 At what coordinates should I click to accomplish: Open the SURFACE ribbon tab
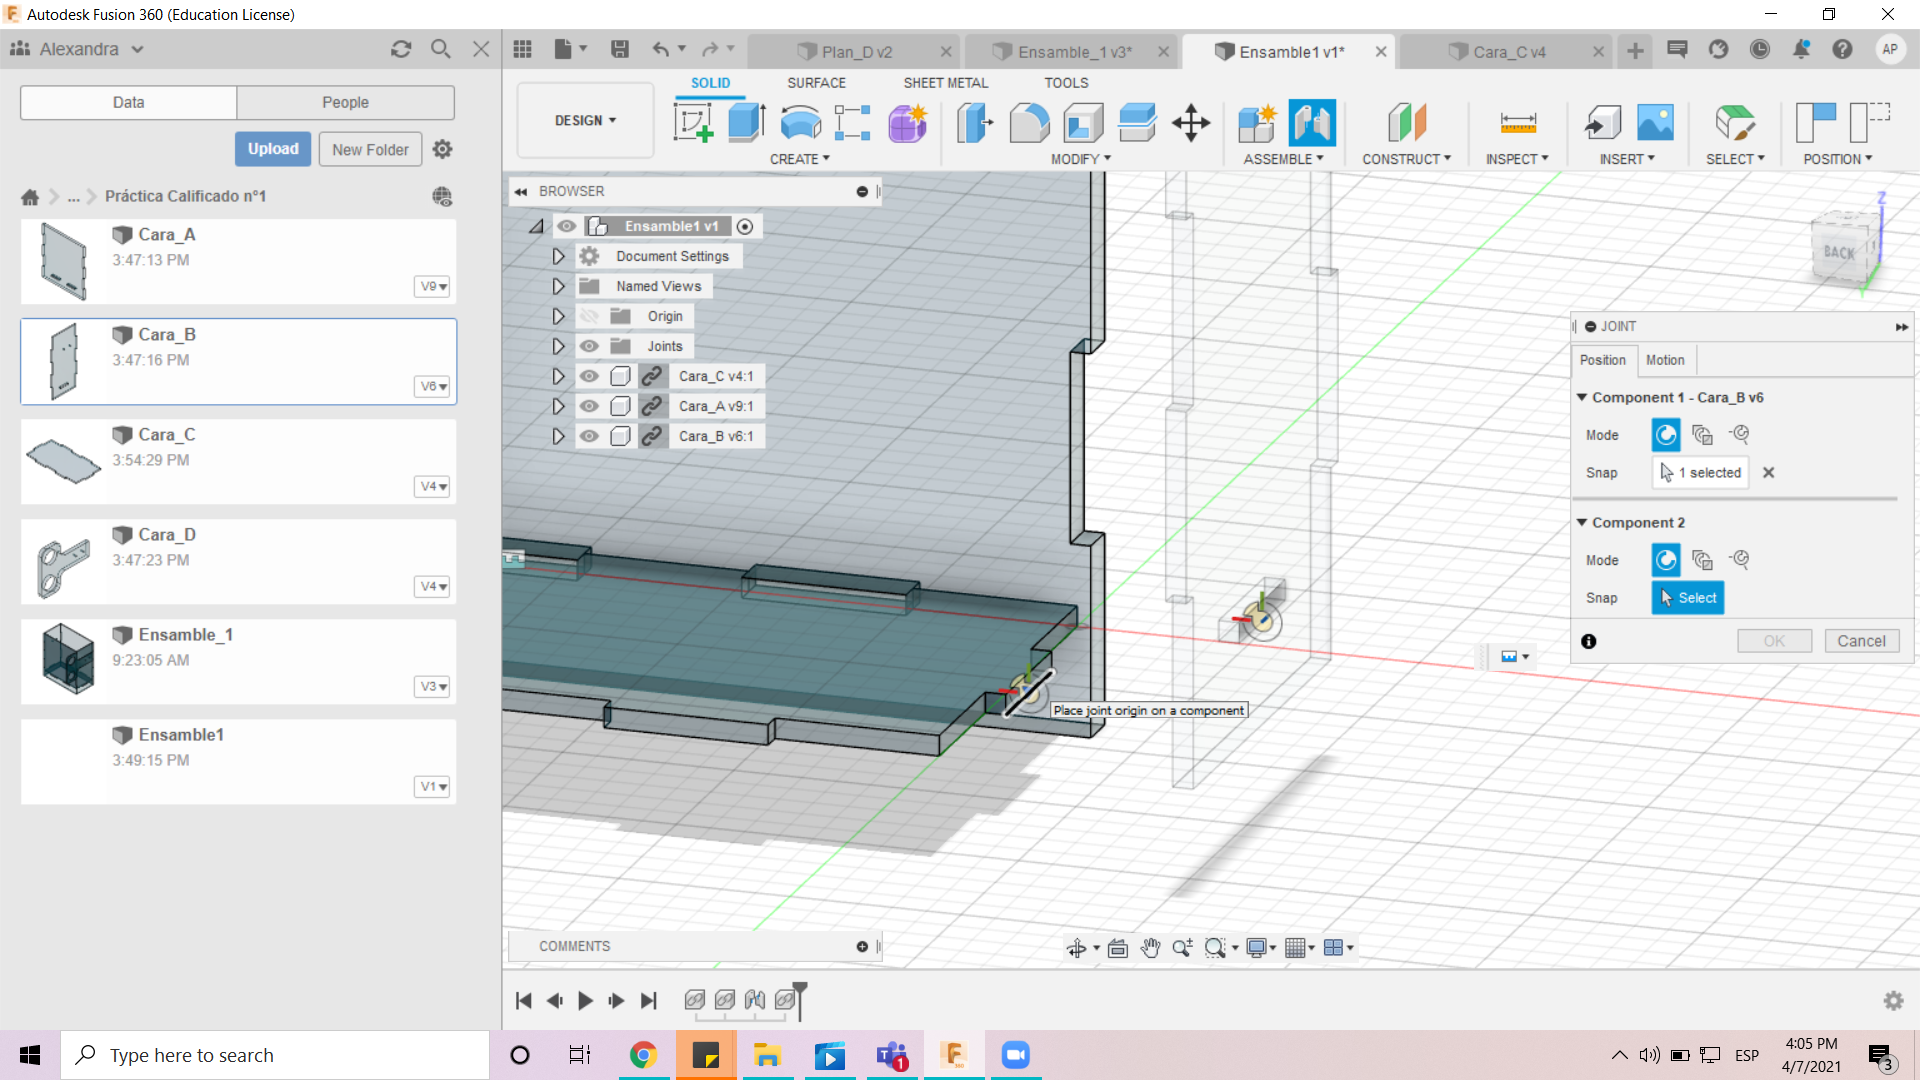coord(816,82)
